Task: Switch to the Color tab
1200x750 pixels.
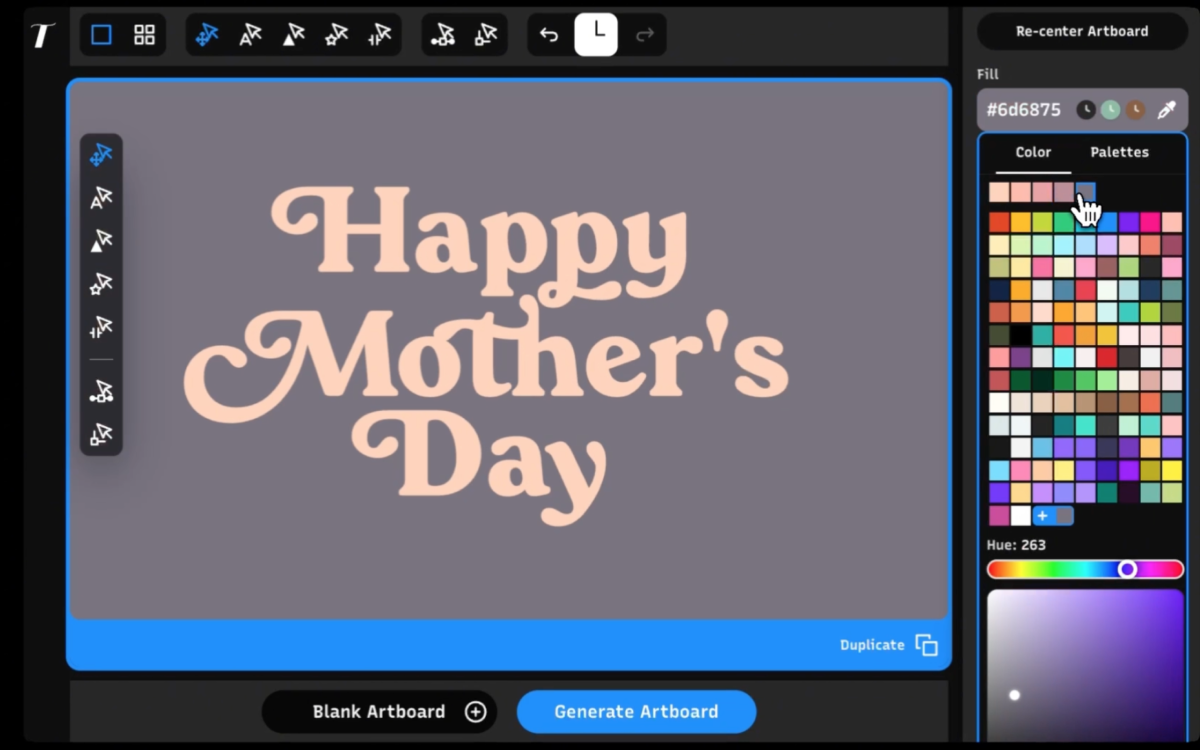Action: click(1033, 153)
